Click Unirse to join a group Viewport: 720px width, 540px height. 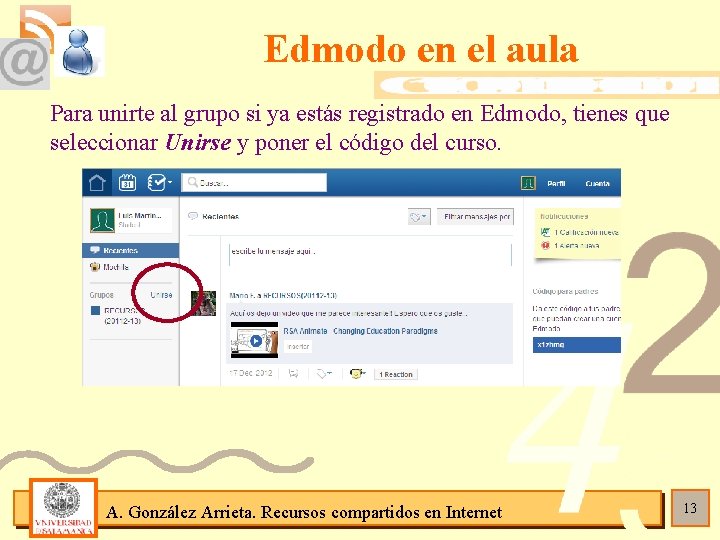161,295
